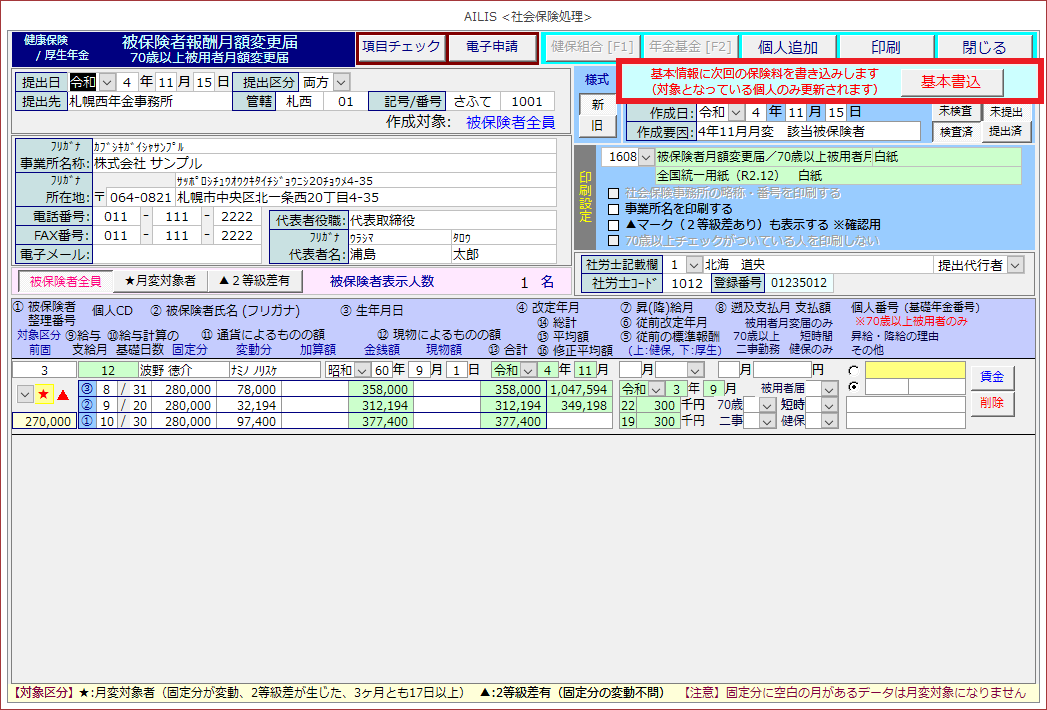Click the 個人追加 button
The width and height of the screenshot is (1047, 710).
[x=787, y=47]
